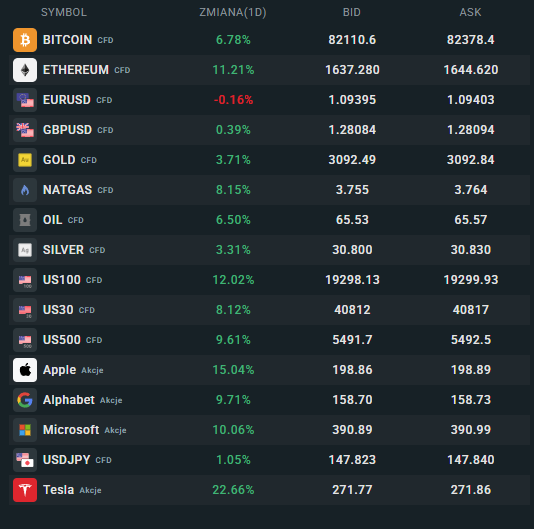Open the EURUSD instrument name
Viewport: 534px width, 529px height.
pyautogui.click(x=67, y=100)
